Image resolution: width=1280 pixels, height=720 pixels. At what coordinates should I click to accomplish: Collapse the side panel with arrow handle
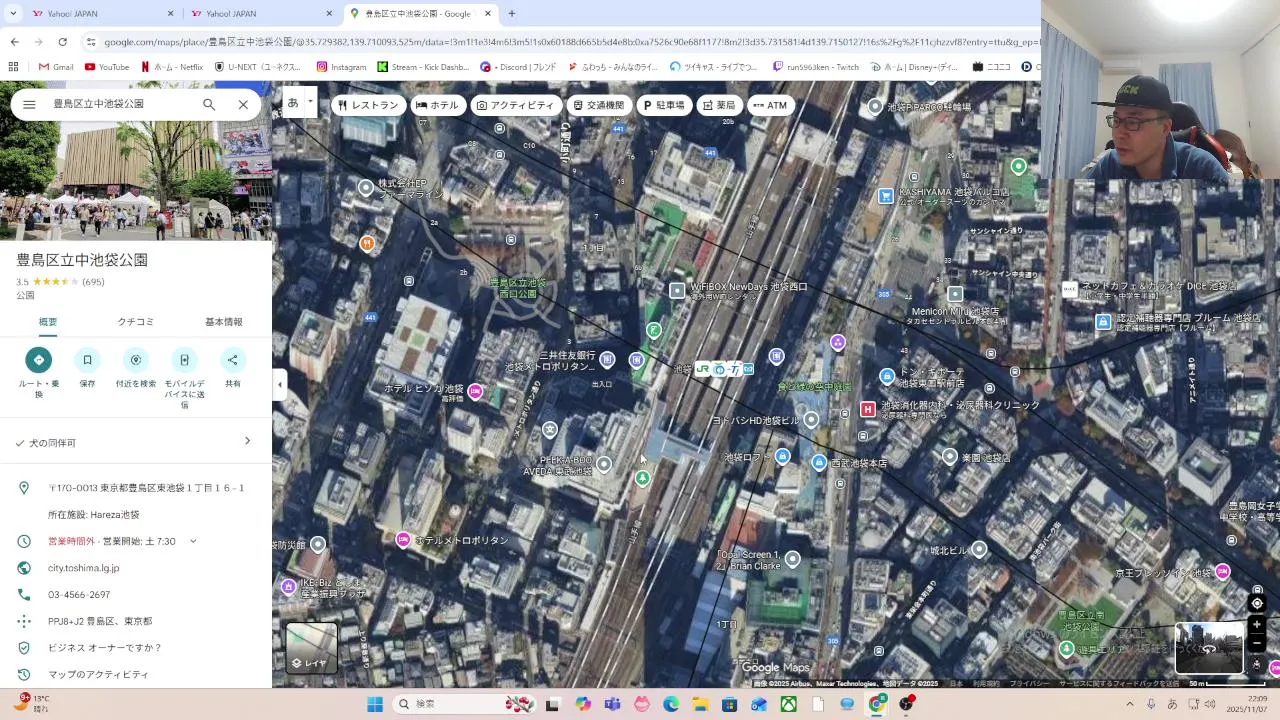[280, 384]
